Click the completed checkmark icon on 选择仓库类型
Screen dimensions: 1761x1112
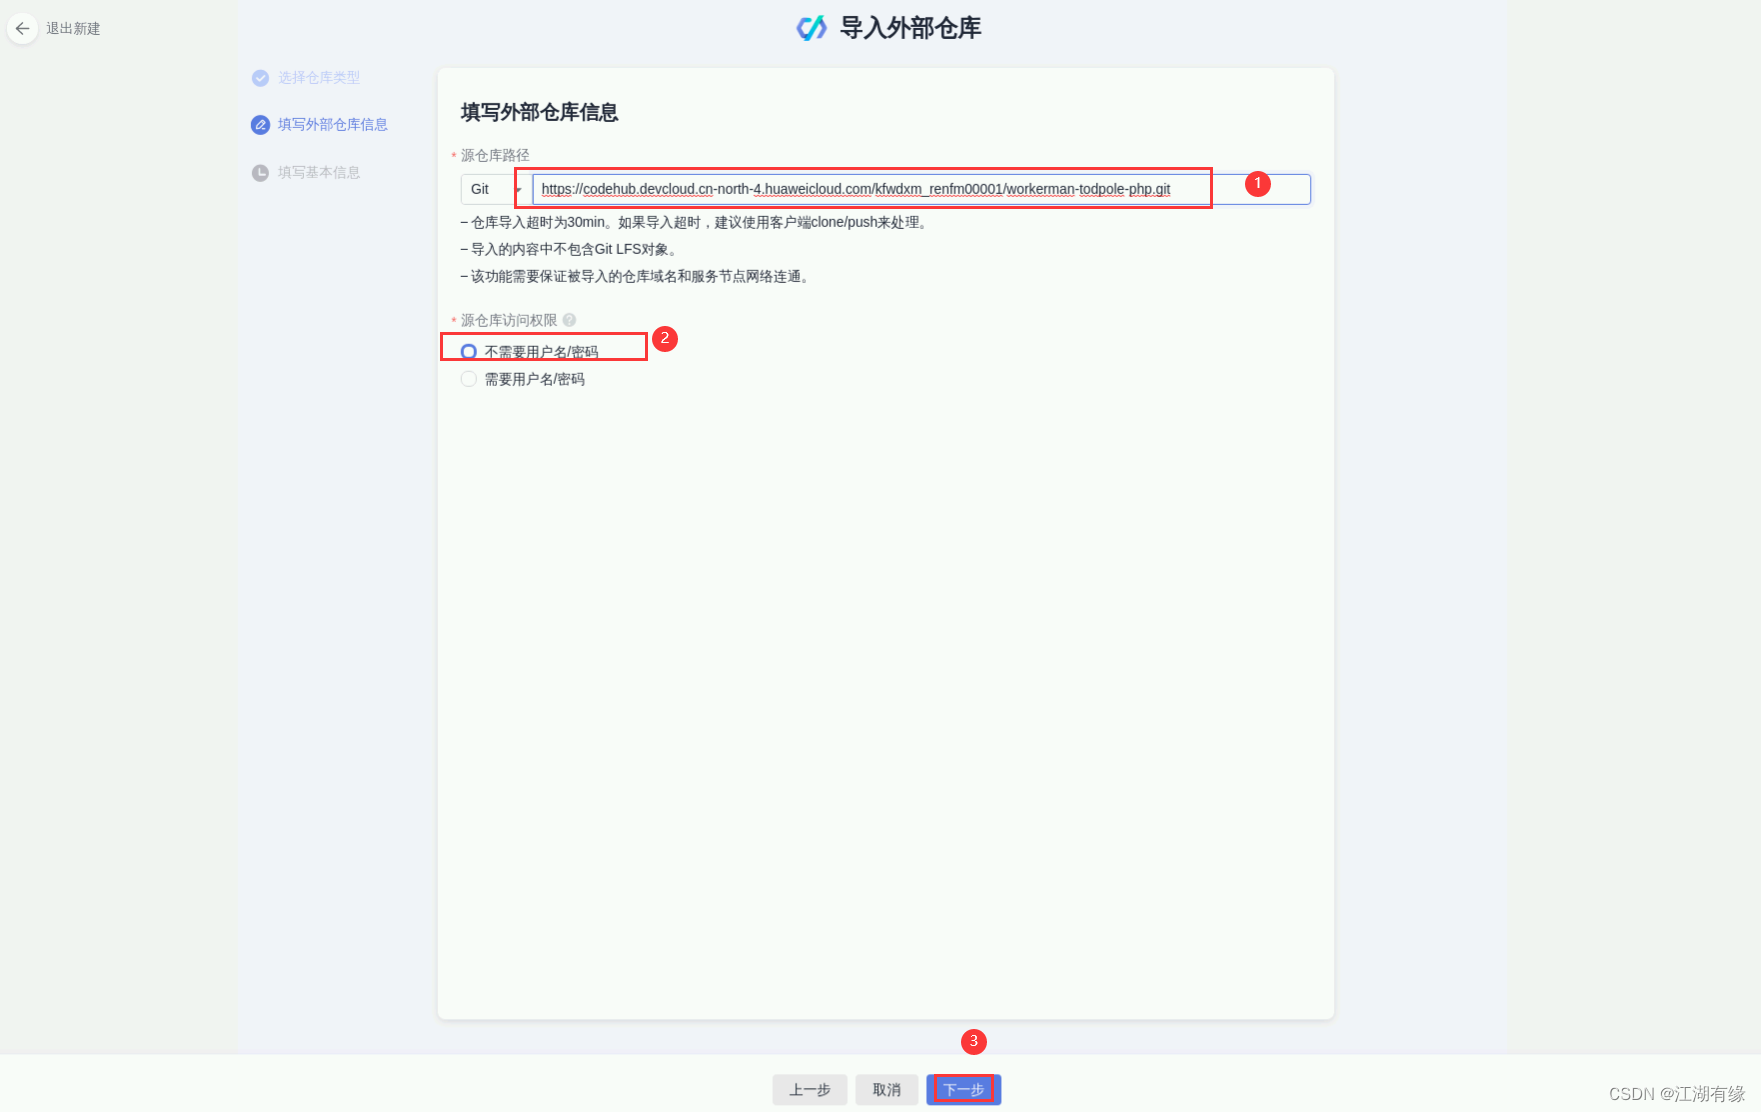259,77
